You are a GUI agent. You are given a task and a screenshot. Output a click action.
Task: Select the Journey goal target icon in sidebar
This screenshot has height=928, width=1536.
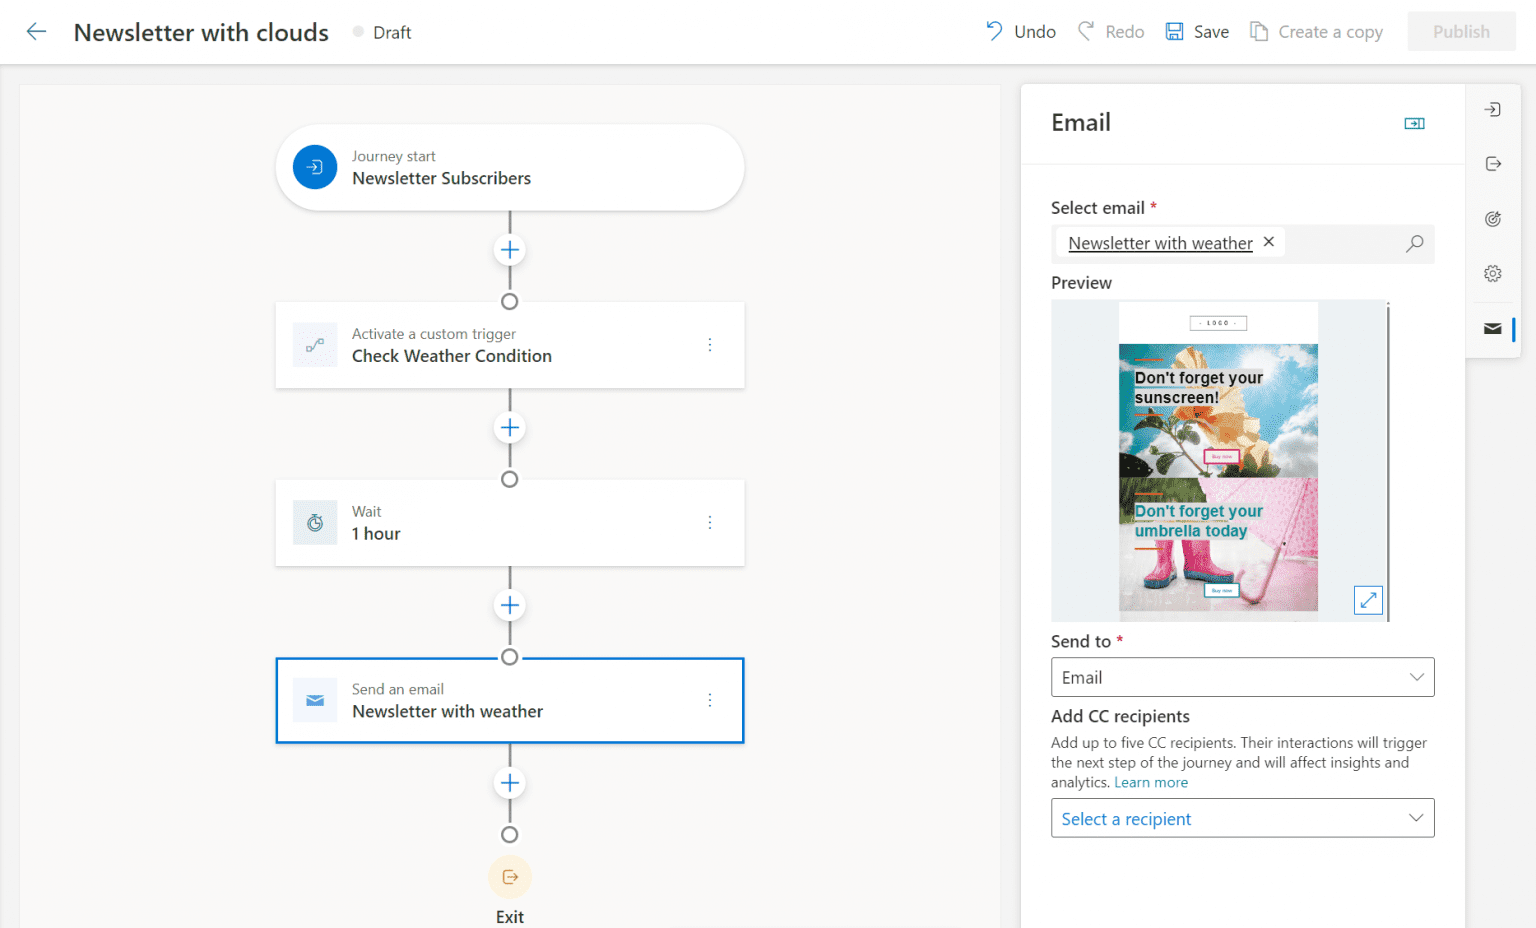pyautogui.click(x=1492, y=218)
